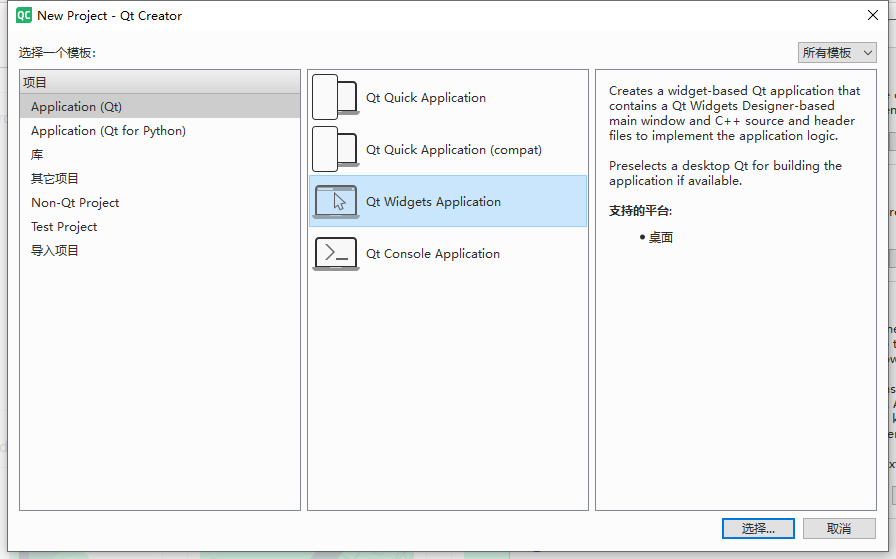Choose Qt Quick Application (compat) label
Viewport: 896px width, 559px height.
[454, 150]
